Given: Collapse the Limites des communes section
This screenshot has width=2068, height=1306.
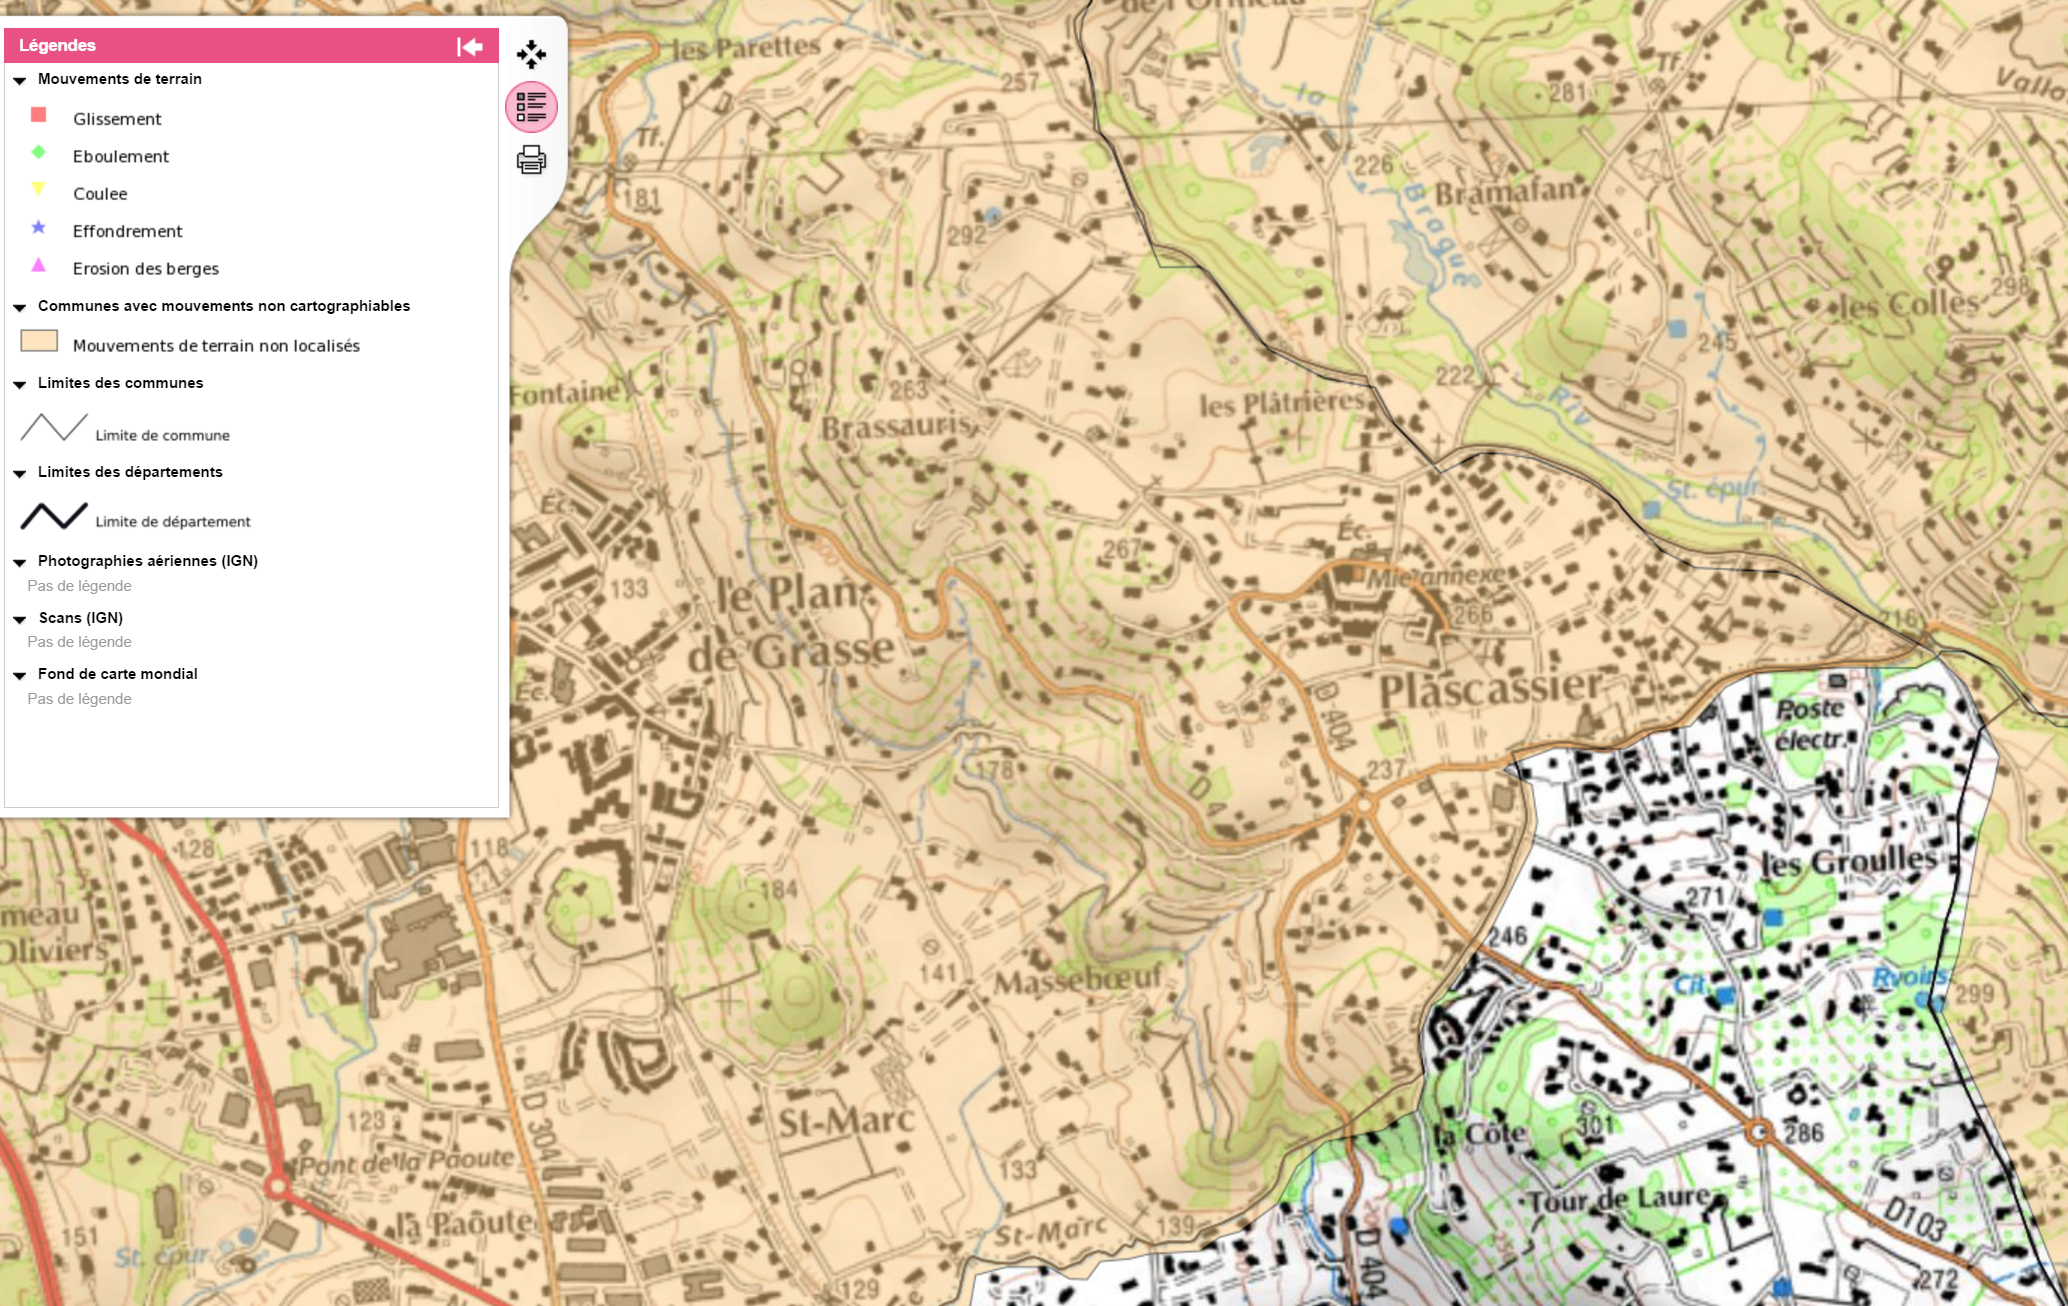Looking at the screenshot, I should (x=19, y=384).
